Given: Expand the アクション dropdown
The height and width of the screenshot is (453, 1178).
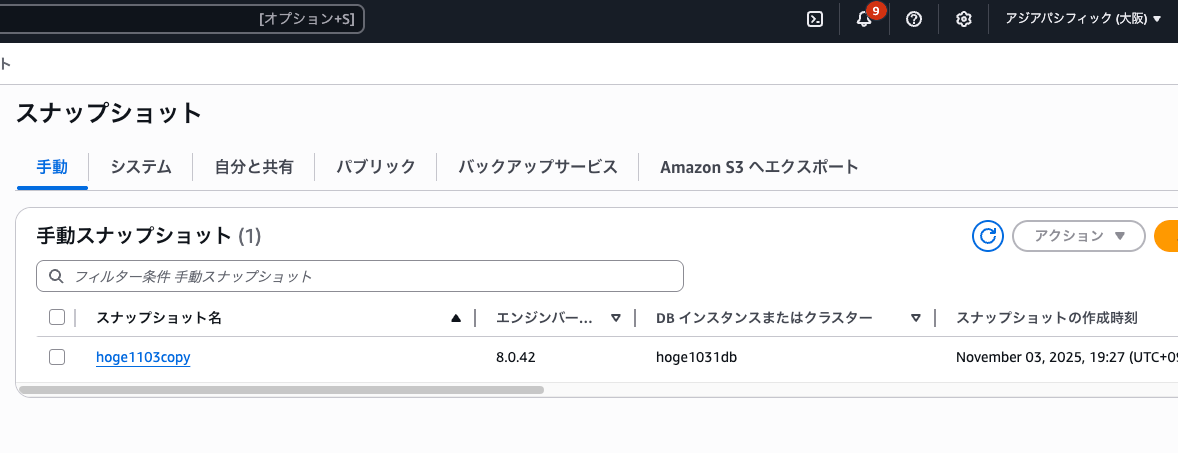Looking at the screenshot, I should [1078, 236].
